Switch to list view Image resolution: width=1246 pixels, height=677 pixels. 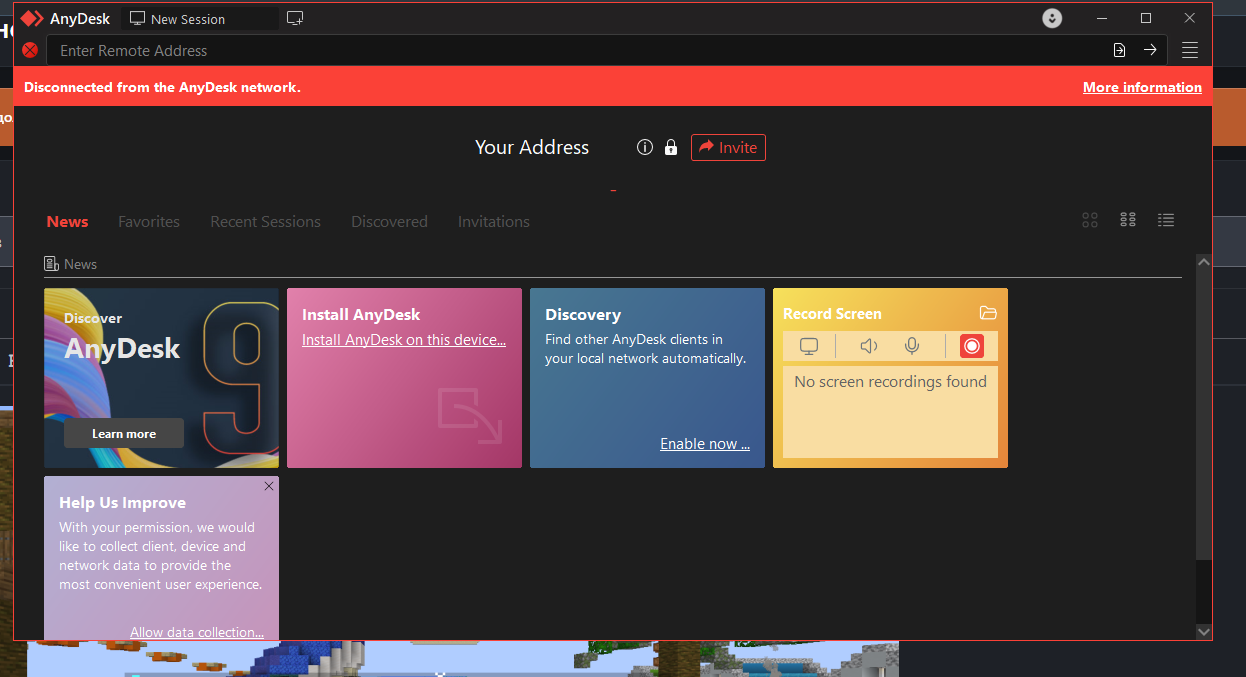click(1166, 220)
